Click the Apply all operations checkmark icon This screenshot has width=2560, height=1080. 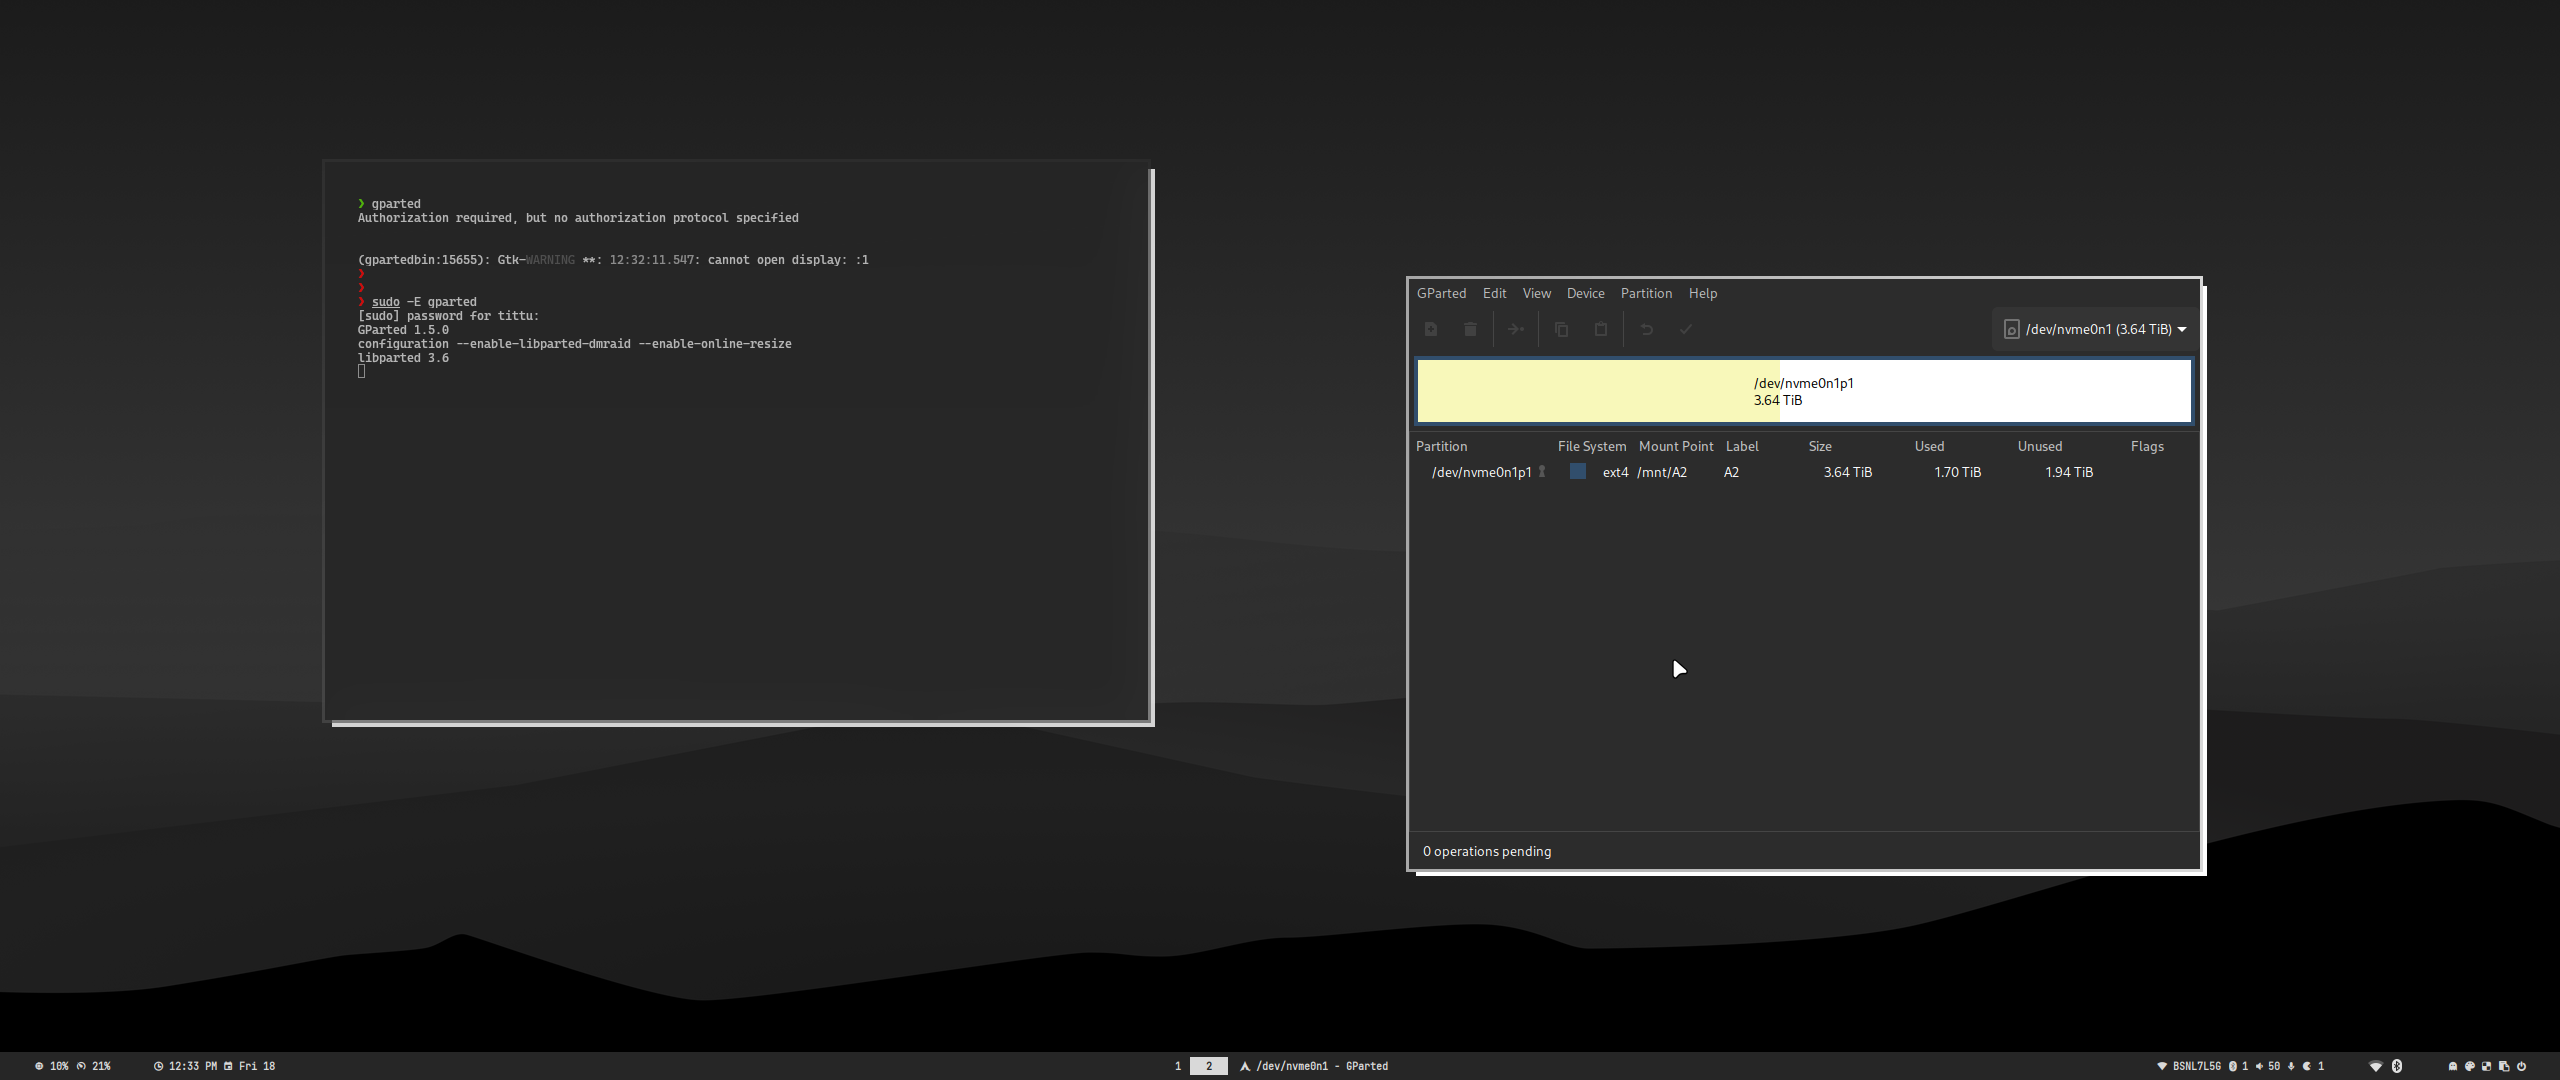pos(1686,329)
